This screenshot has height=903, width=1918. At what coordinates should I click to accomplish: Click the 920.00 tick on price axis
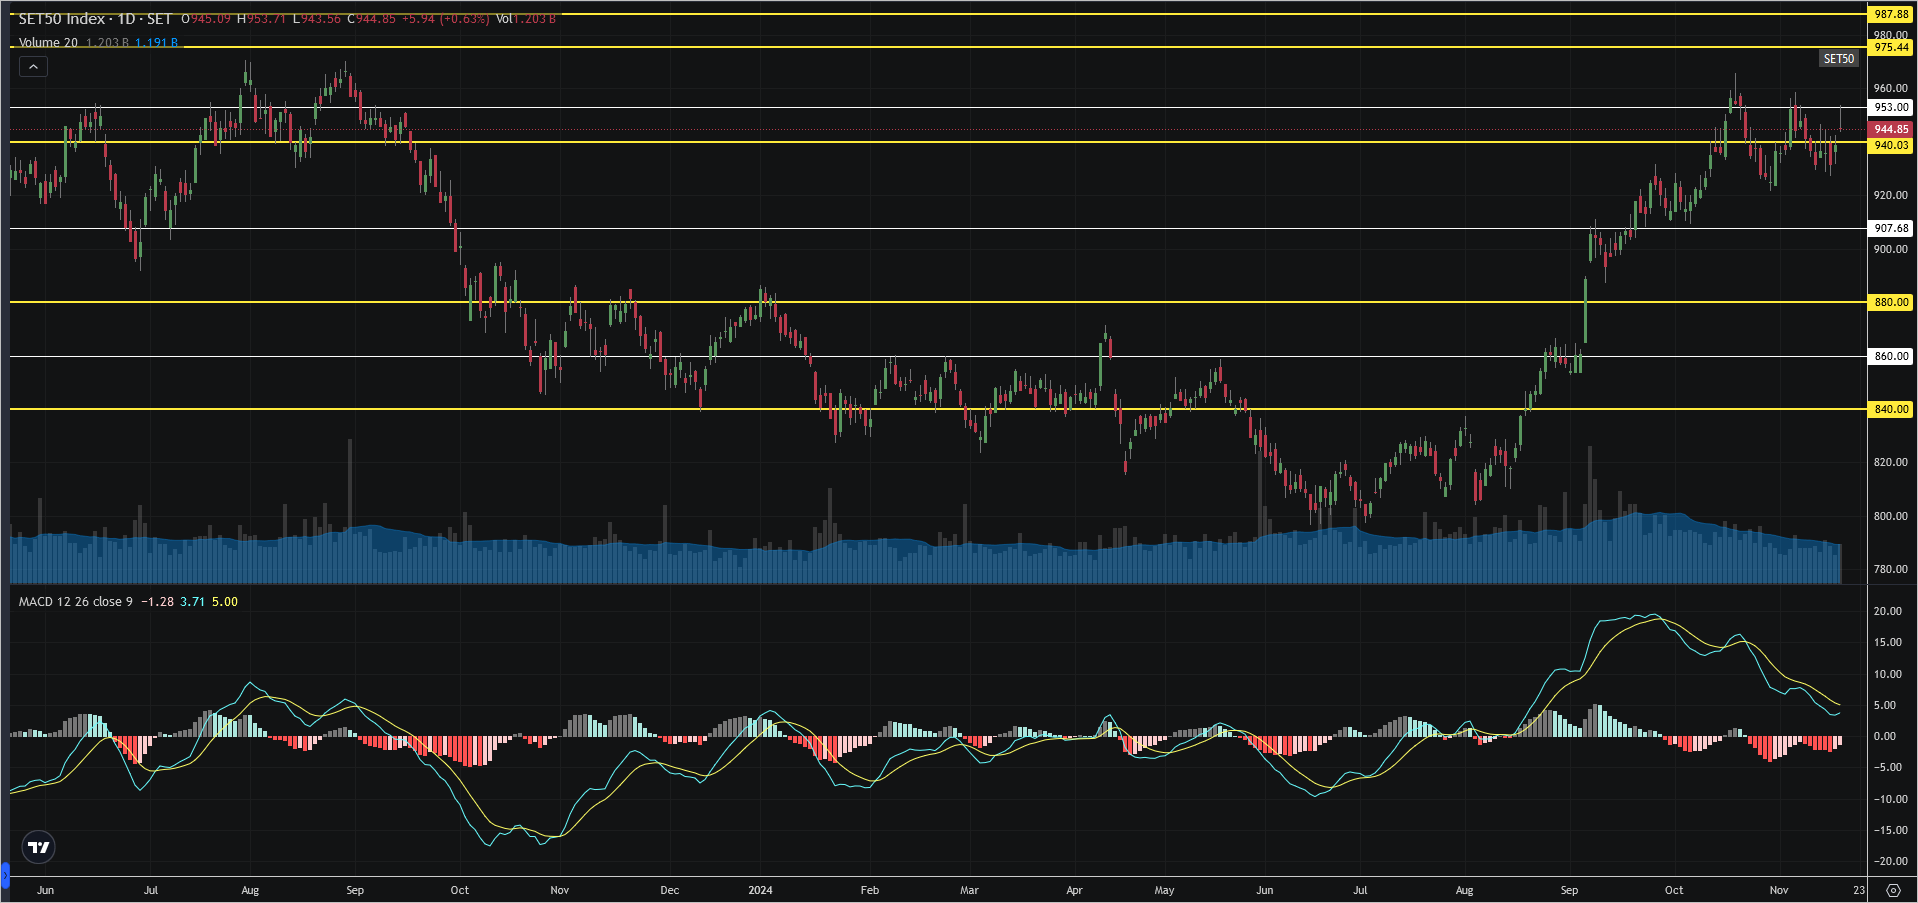tap(1890, 195)
